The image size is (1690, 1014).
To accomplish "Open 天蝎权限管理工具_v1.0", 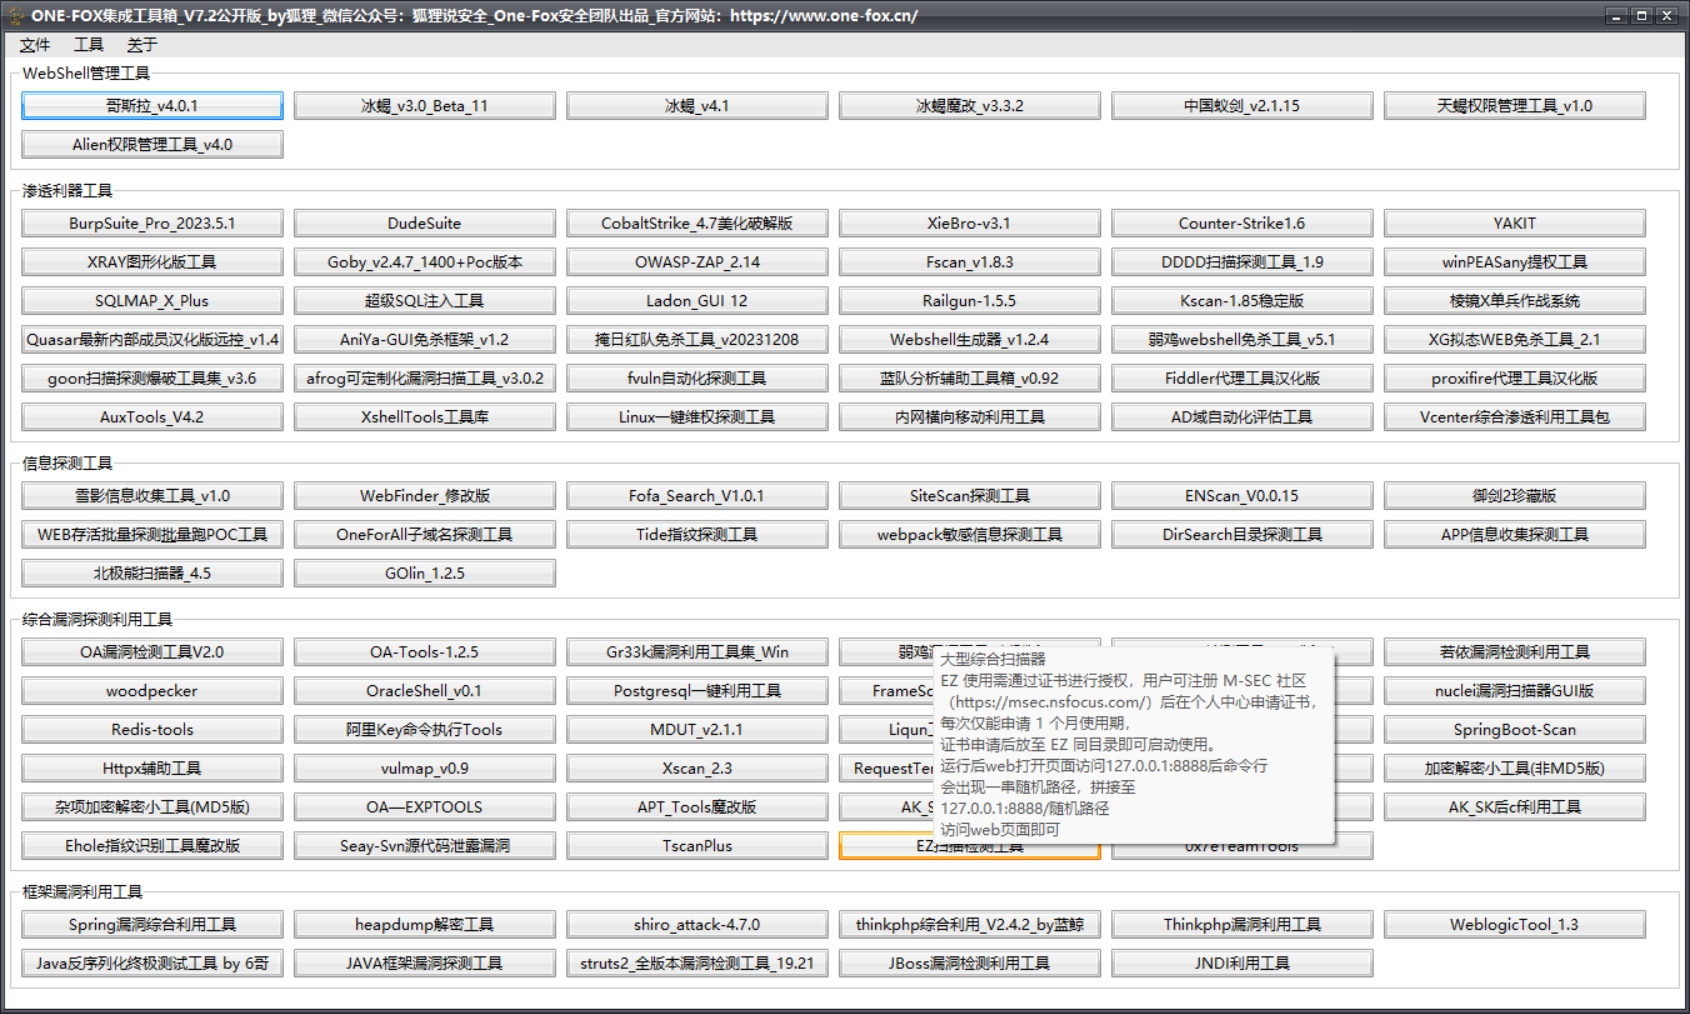I will [1515, 106].
